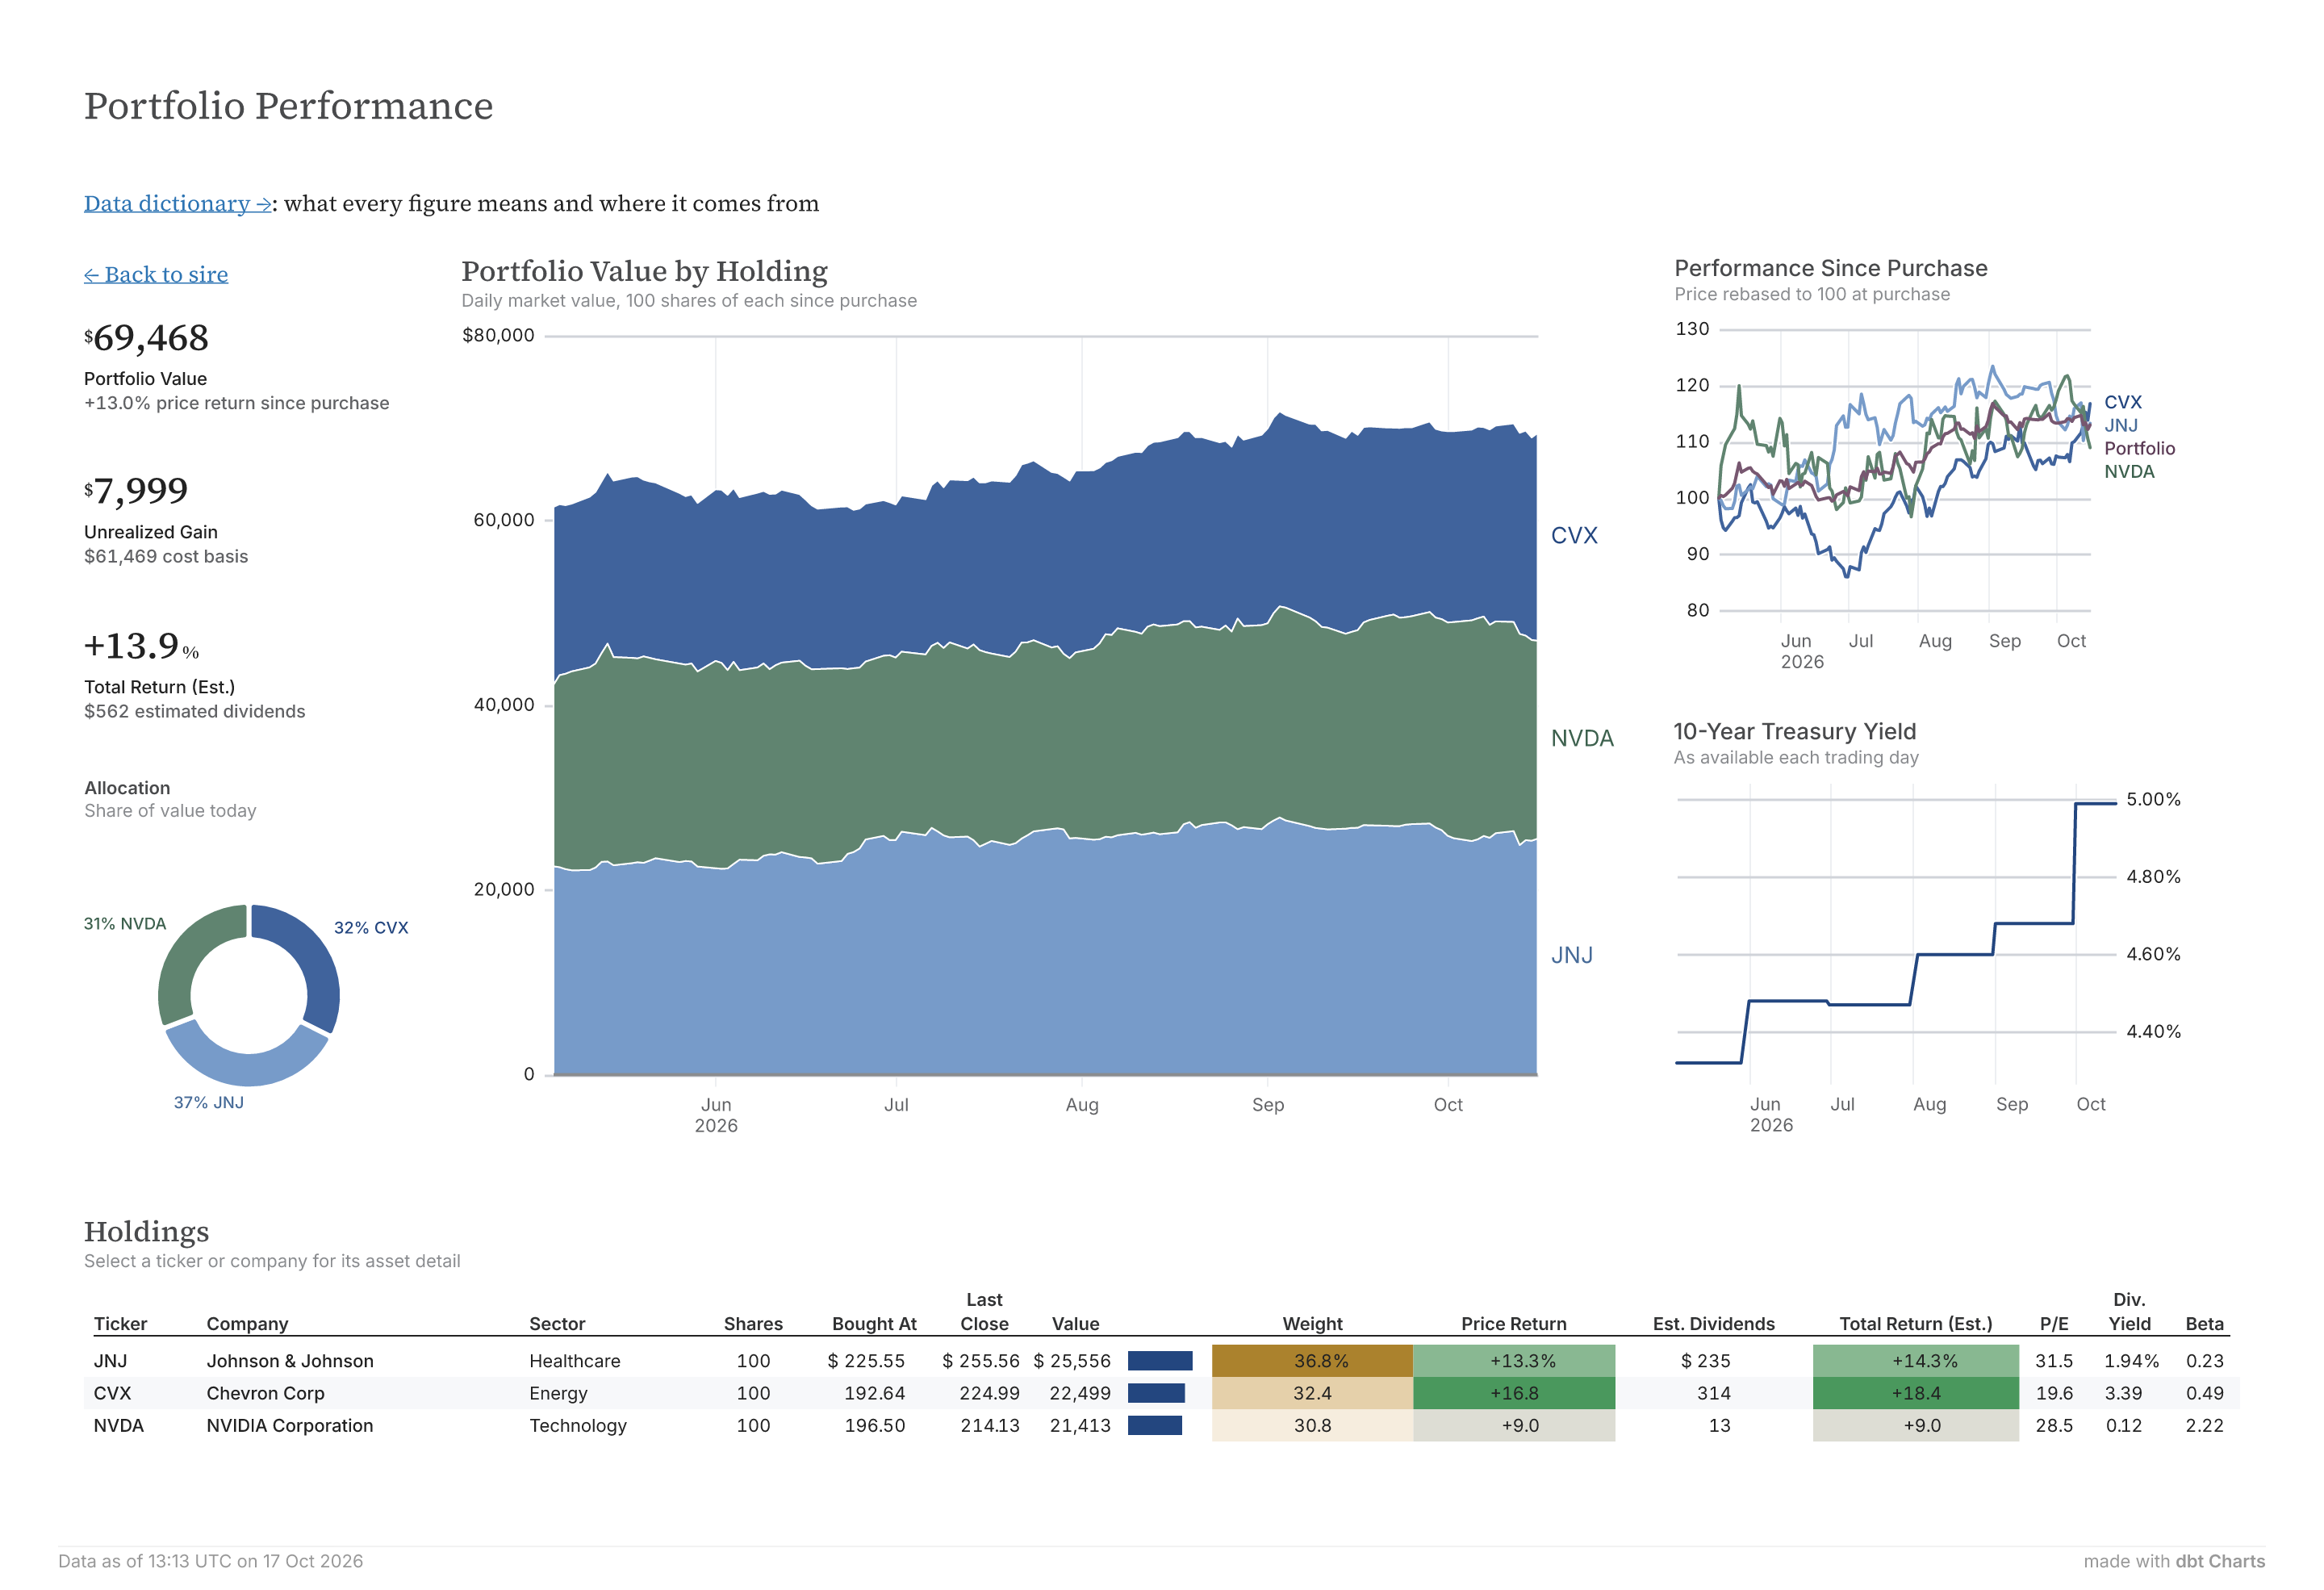Click the Healthcare sector cell

(x=575, y=1361)
